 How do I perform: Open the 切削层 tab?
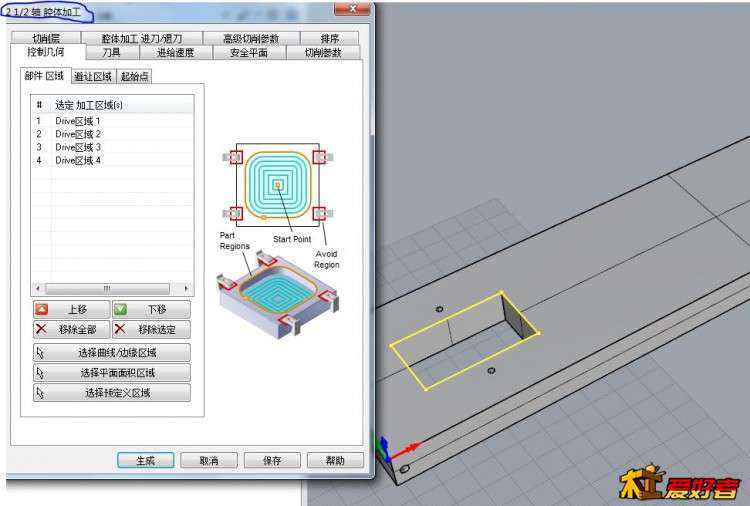click(46, 38)
